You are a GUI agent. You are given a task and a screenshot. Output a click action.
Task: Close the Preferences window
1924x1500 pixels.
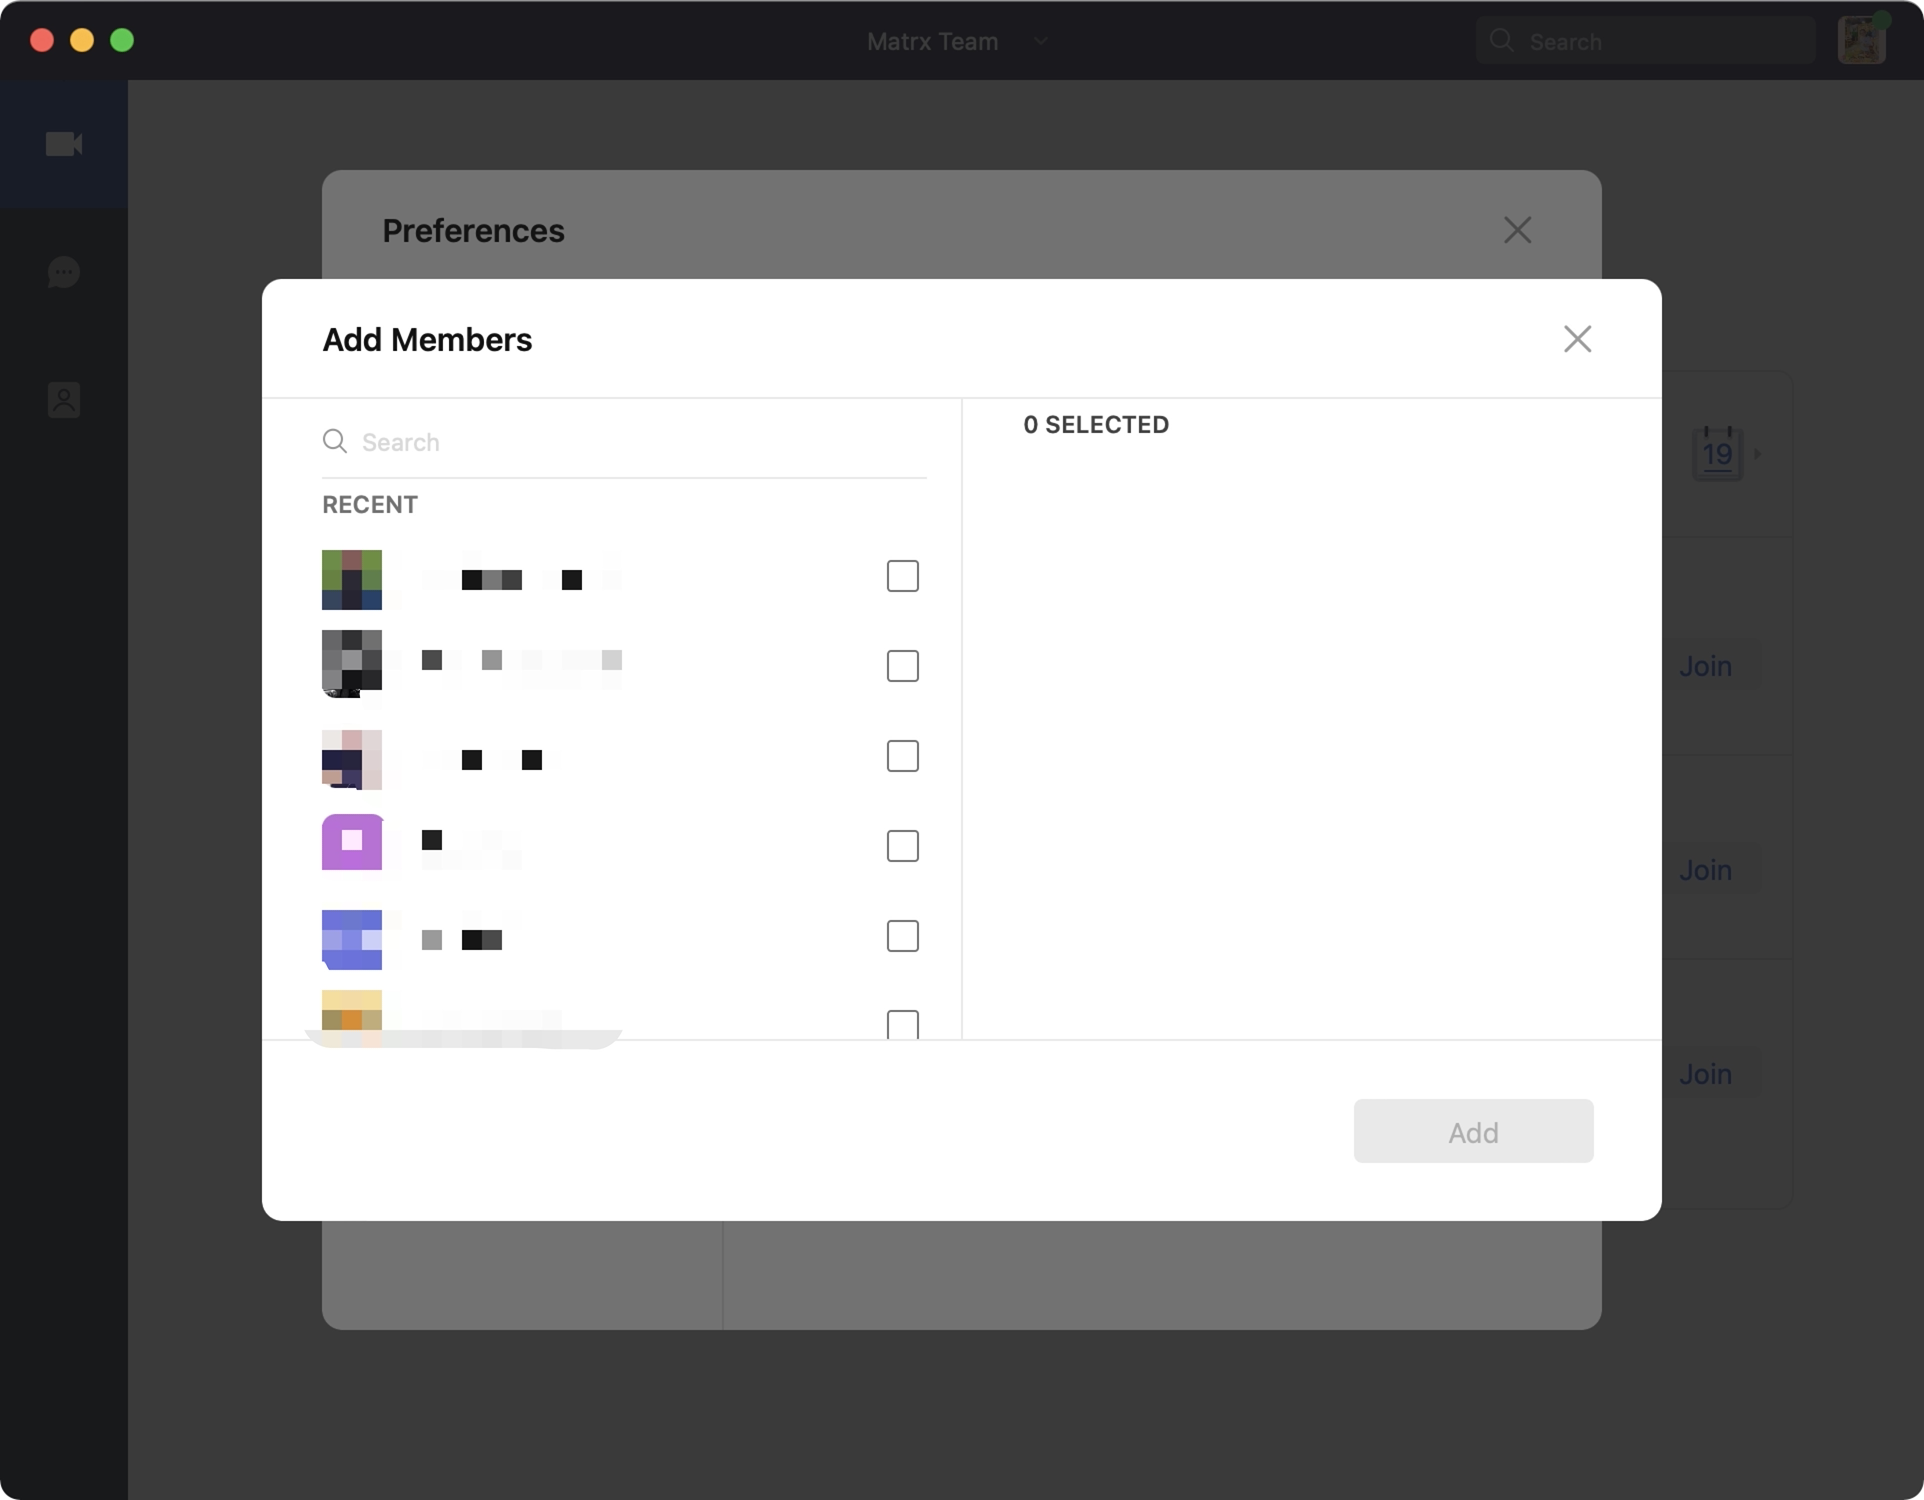1517,230
